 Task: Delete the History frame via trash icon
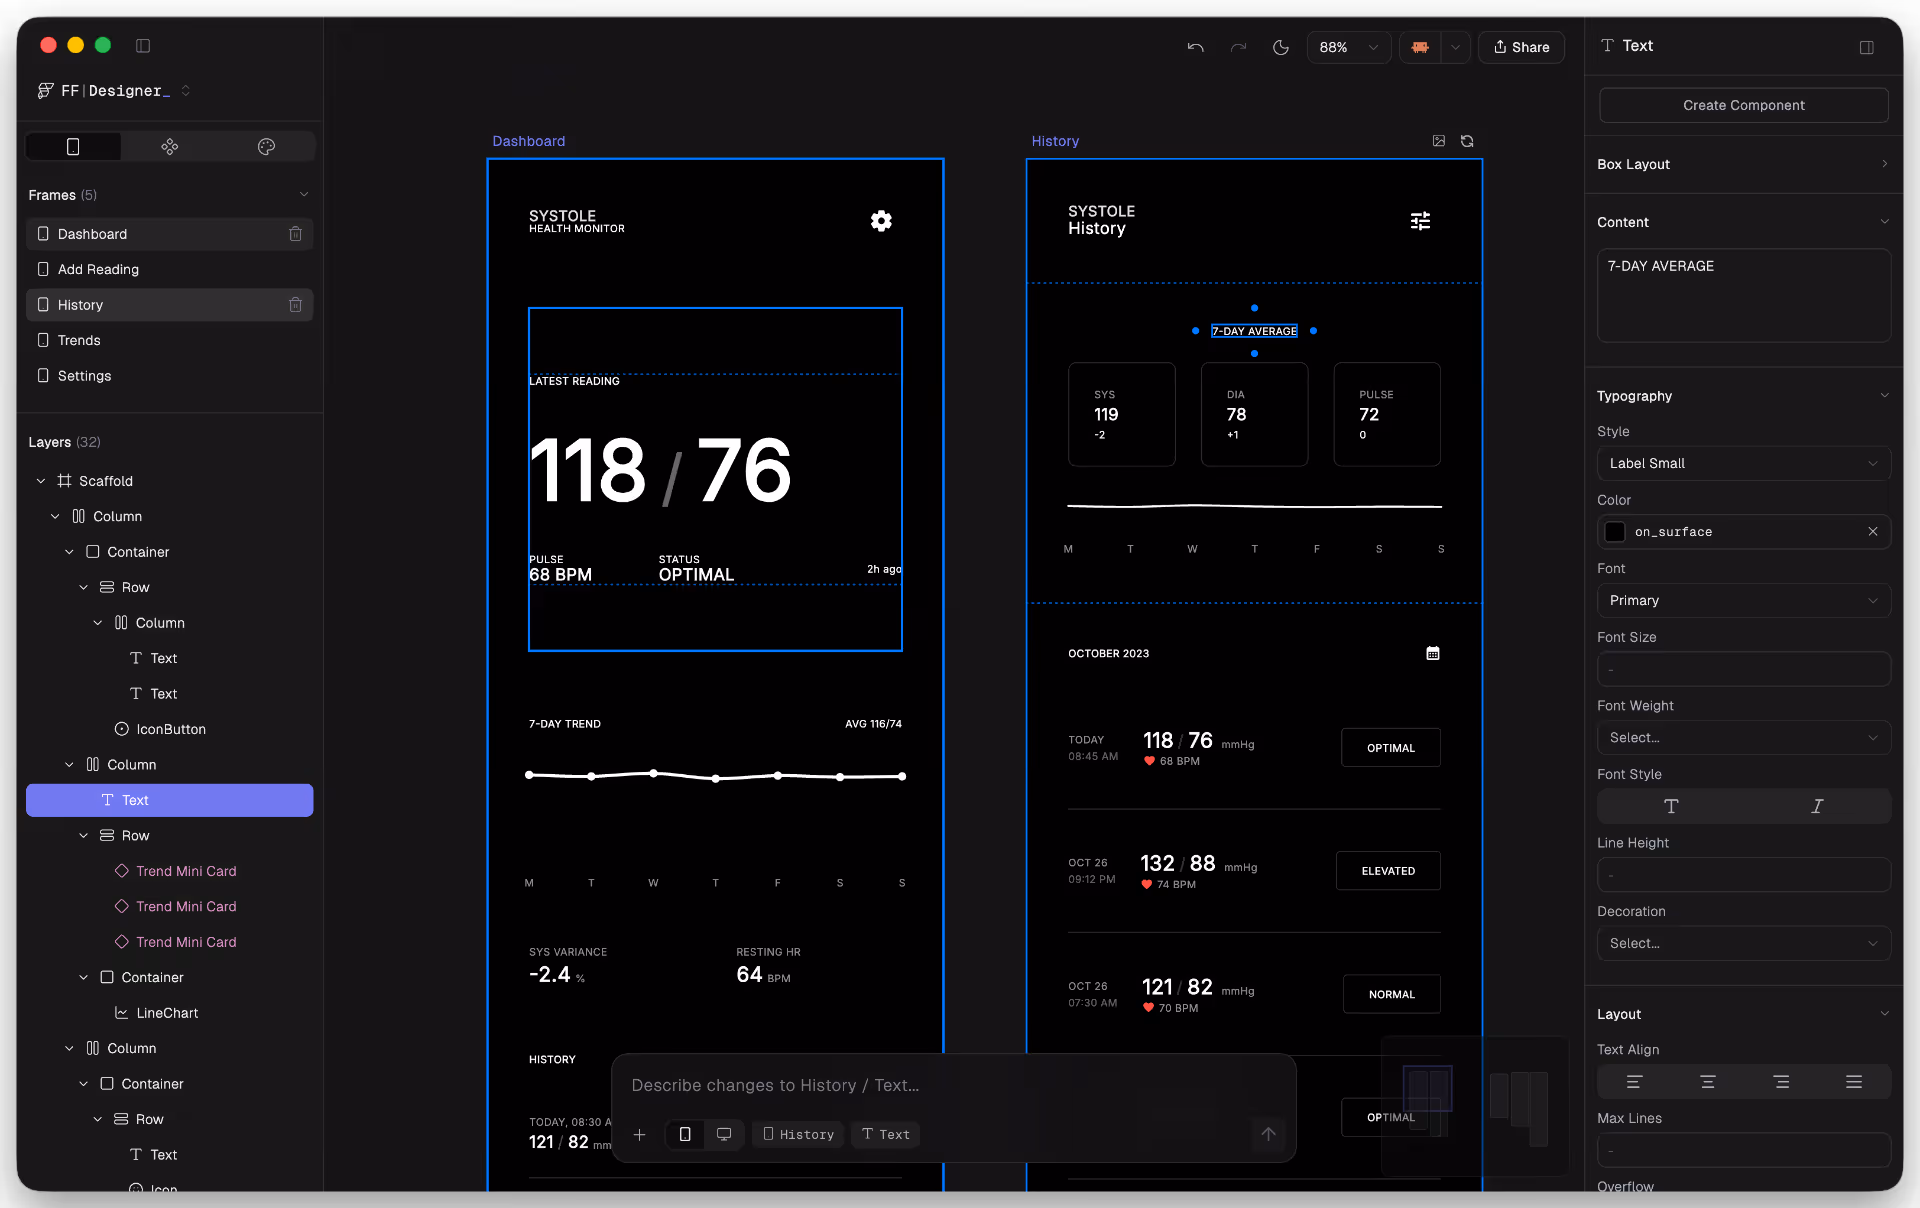point(295,305)
